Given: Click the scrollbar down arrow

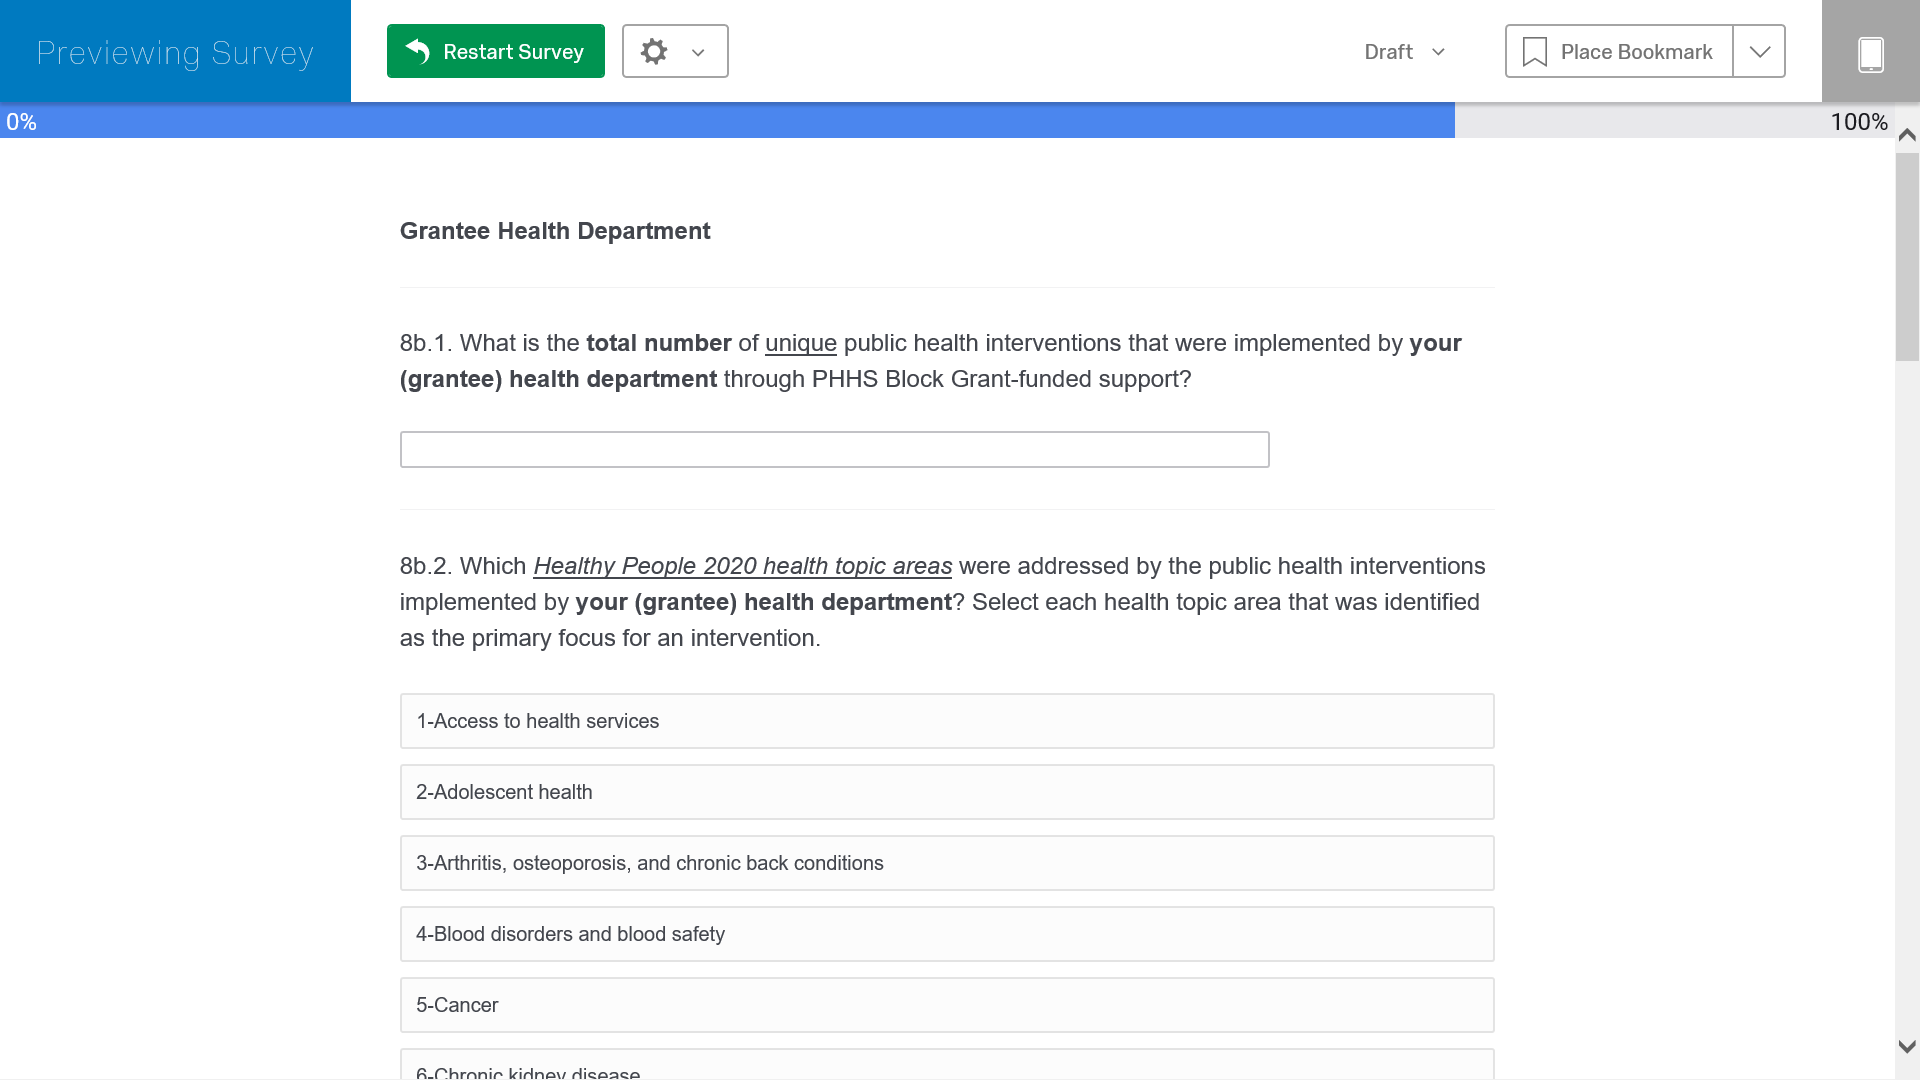Looking at the screenshot, I should click(1907, 1047).
